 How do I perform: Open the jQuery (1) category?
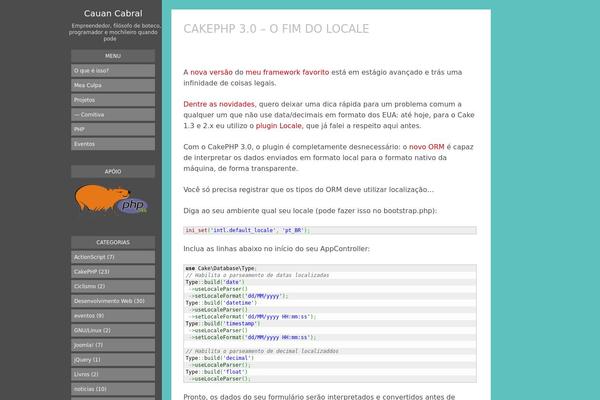(113, 360)
